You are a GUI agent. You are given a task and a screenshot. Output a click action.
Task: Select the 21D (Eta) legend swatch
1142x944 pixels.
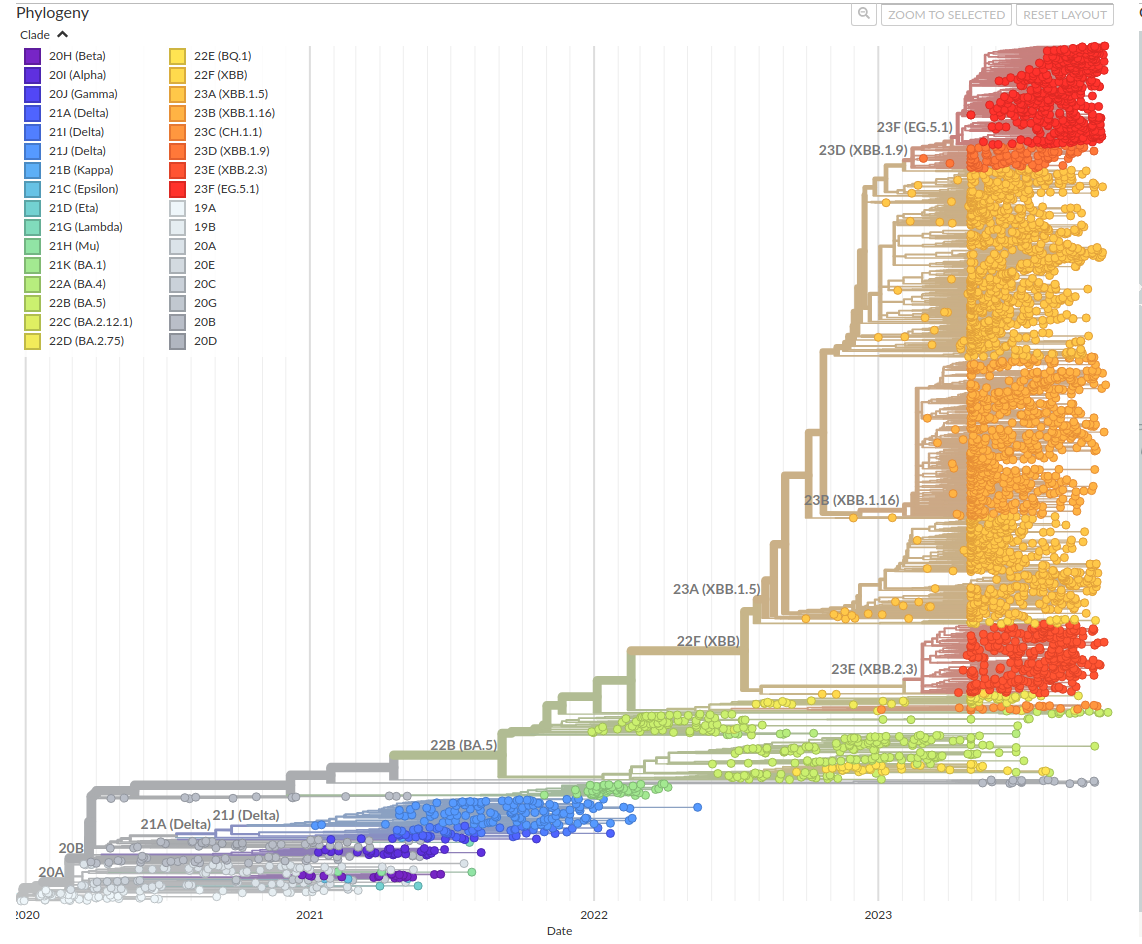coord(32,208)
